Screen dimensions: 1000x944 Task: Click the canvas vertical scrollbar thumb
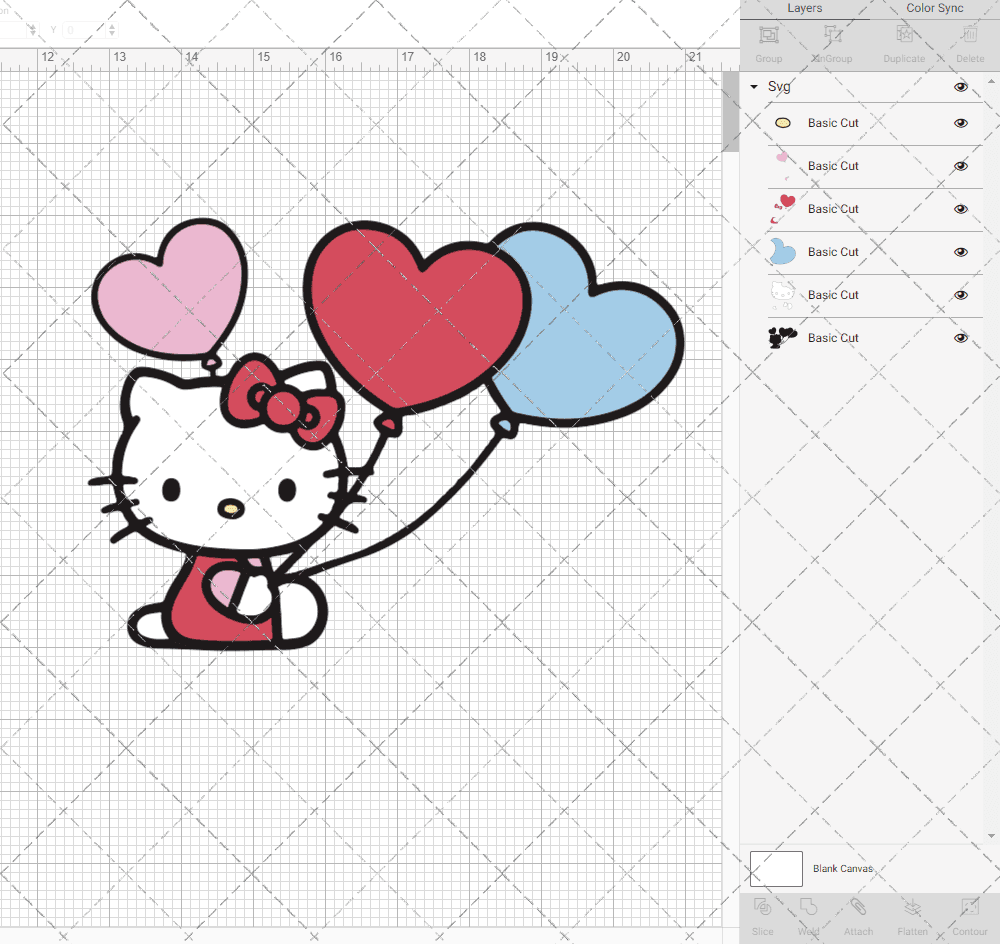(x=730, y=111)
